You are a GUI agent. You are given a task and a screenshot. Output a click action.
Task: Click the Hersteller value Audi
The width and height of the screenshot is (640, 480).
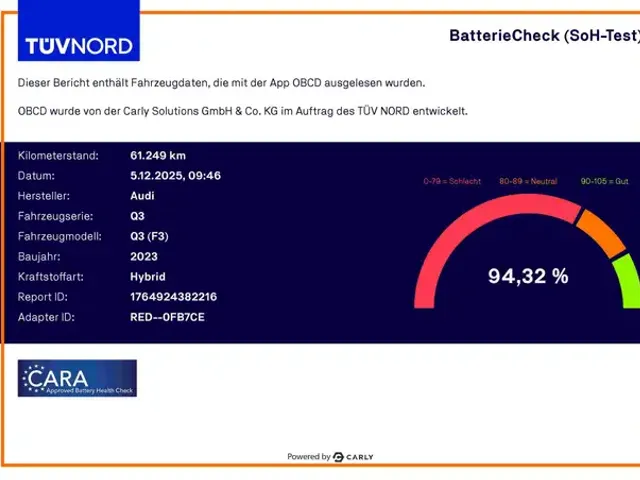pos(142,196)
